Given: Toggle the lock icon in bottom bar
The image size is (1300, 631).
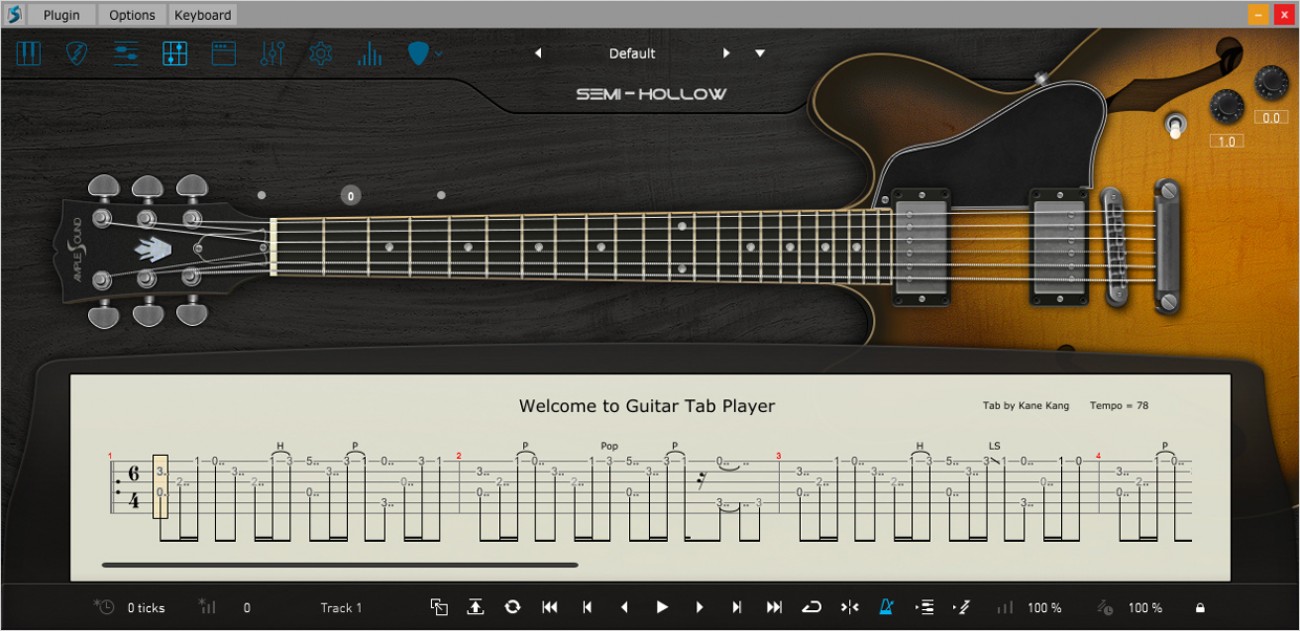Looking at the screenshot, I should pos(1200,608).
